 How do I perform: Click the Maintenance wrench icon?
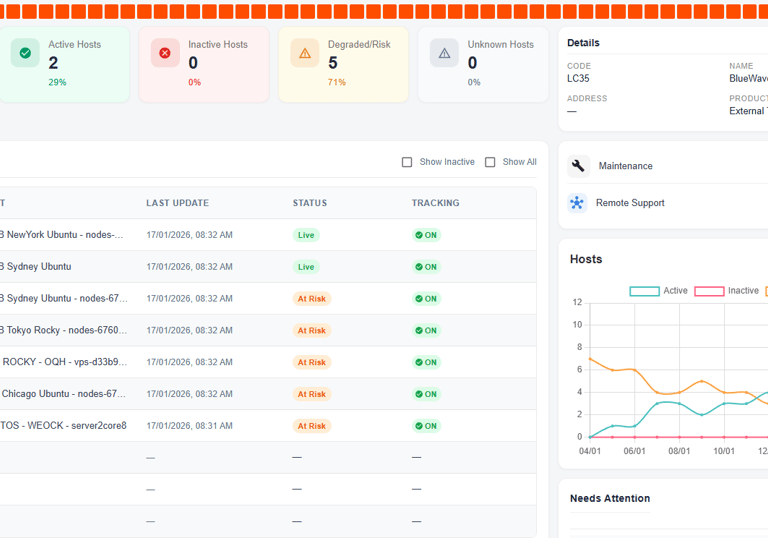[578, 166]
